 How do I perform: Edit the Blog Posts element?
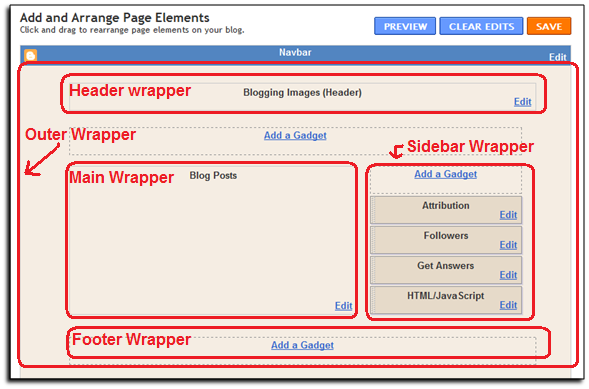[x=343, y=306]
